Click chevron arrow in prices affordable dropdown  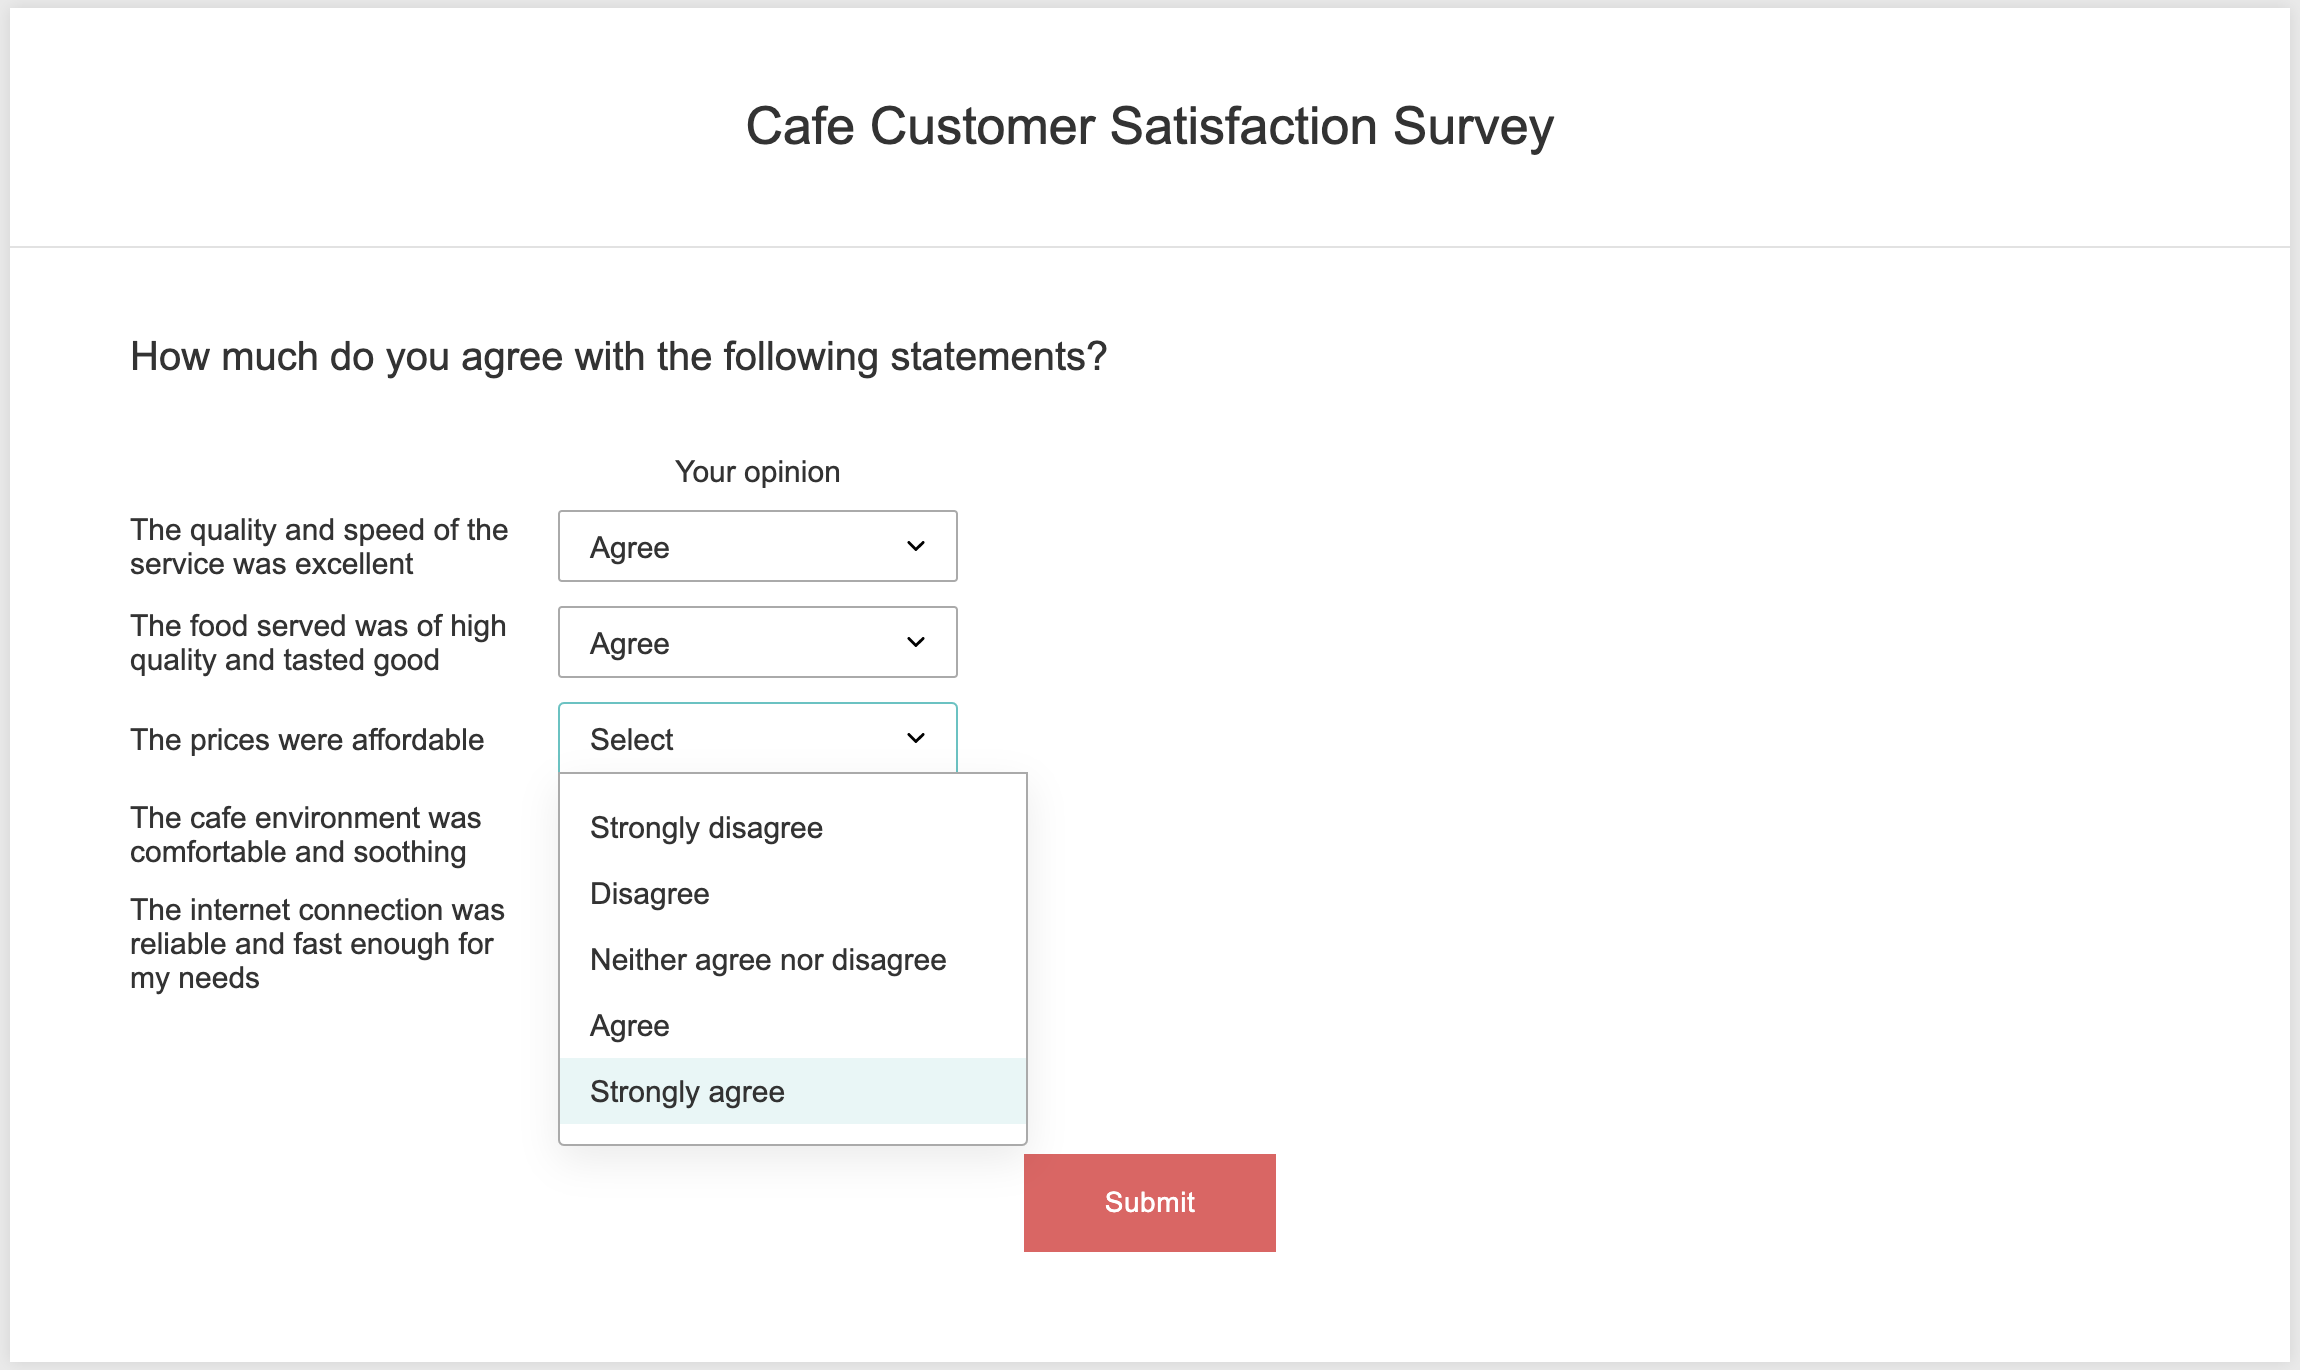915,738
